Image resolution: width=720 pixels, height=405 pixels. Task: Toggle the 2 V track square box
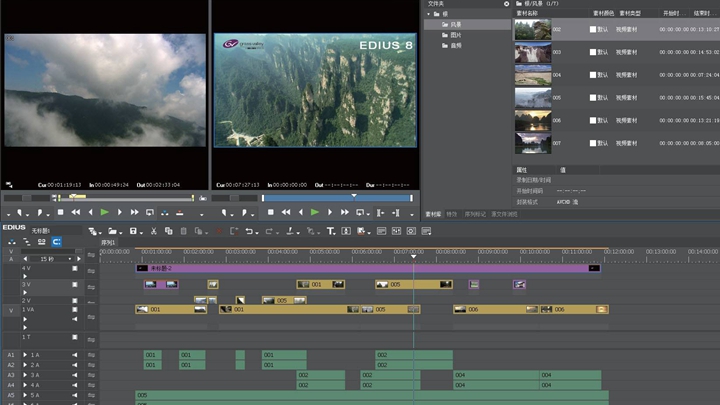tap(75, 300)
